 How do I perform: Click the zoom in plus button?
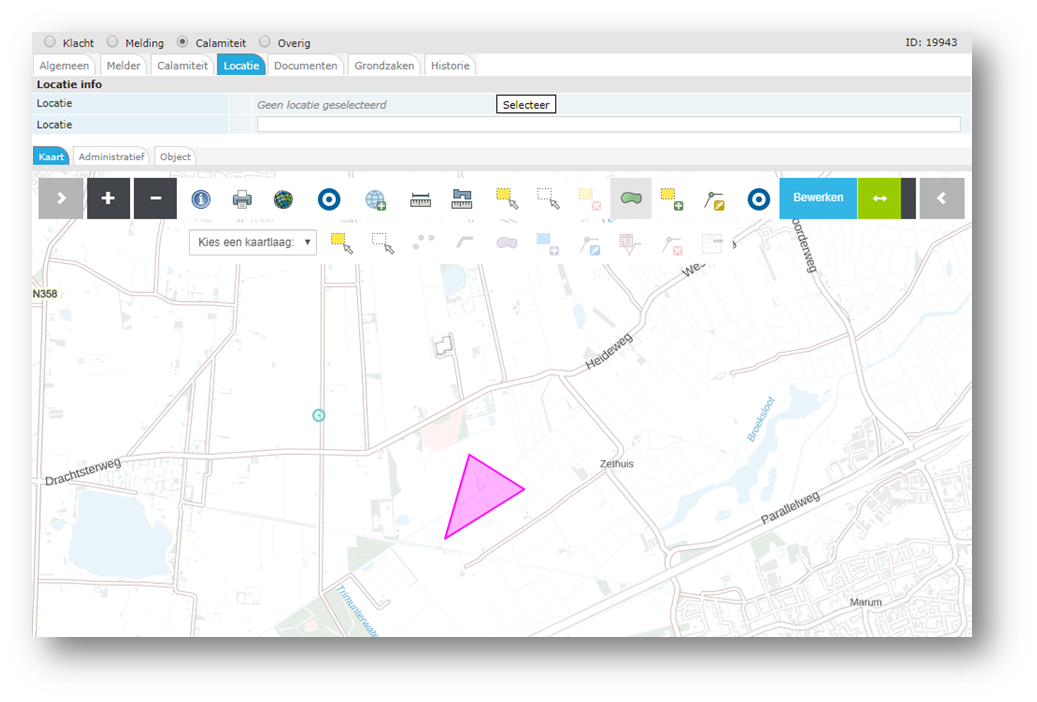[x=108, y=198]
